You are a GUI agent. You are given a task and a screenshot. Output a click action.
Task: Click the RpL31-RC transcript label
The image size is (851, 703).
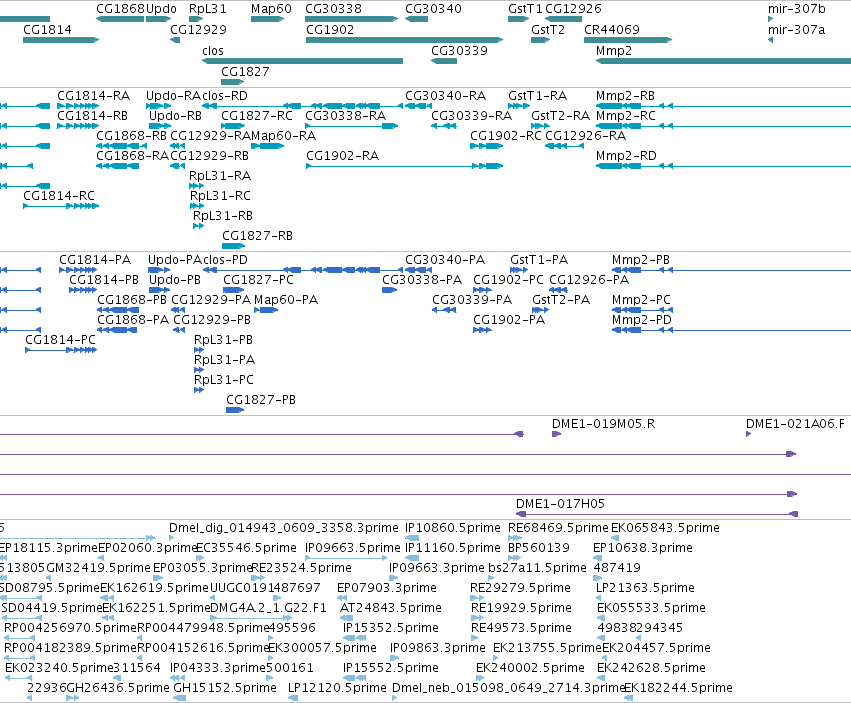(220, 195)
